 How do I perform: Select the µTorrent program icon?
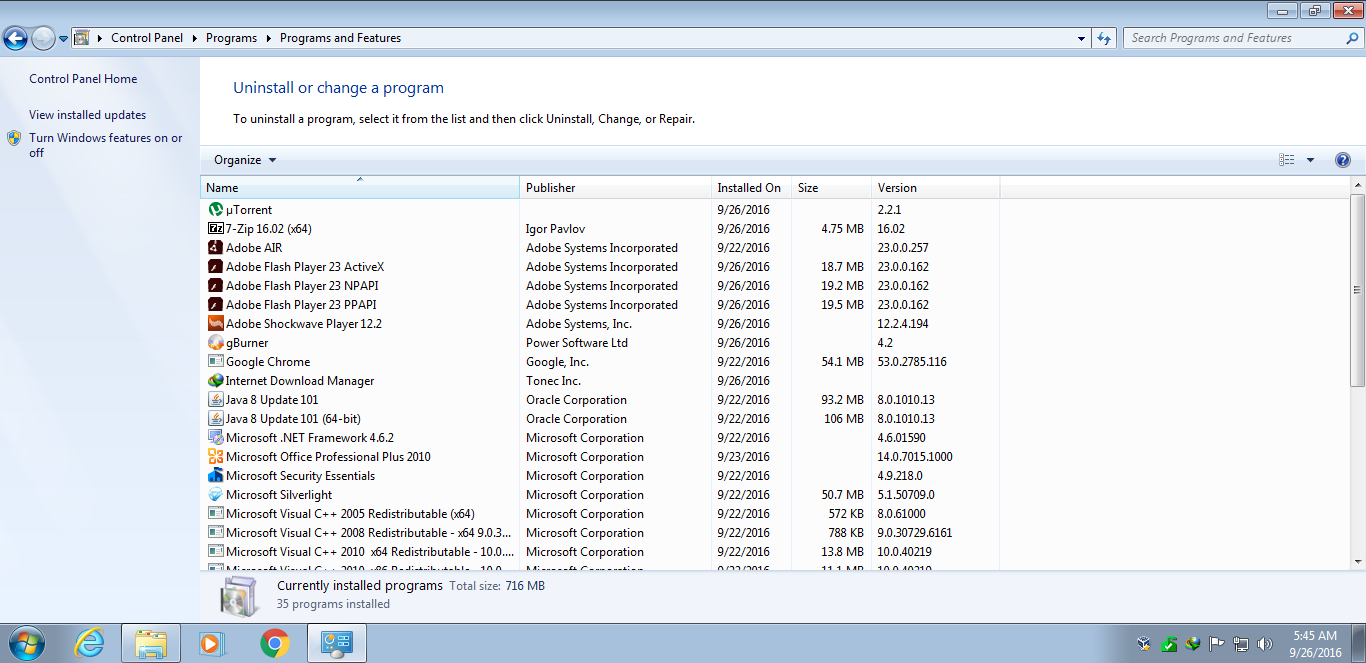(216, 210)
